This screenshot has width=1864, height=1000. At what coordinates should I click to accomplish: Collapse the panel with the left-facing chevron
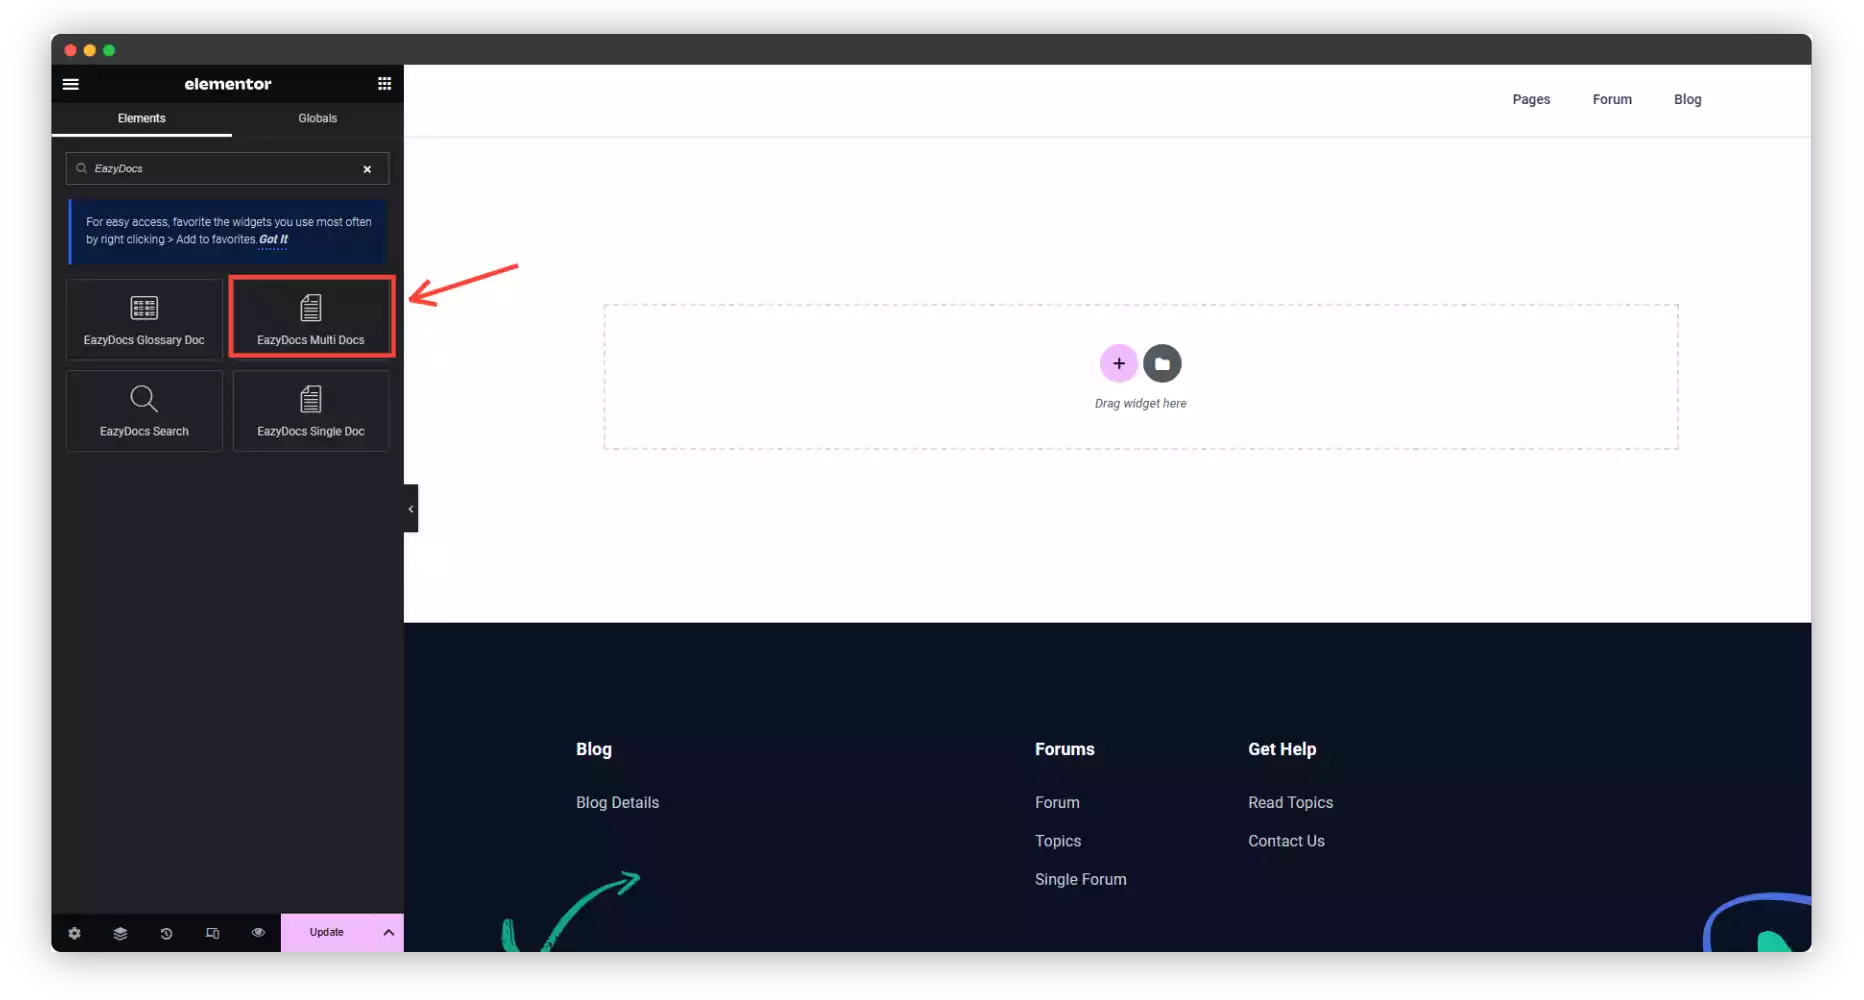tap(410, 508)
